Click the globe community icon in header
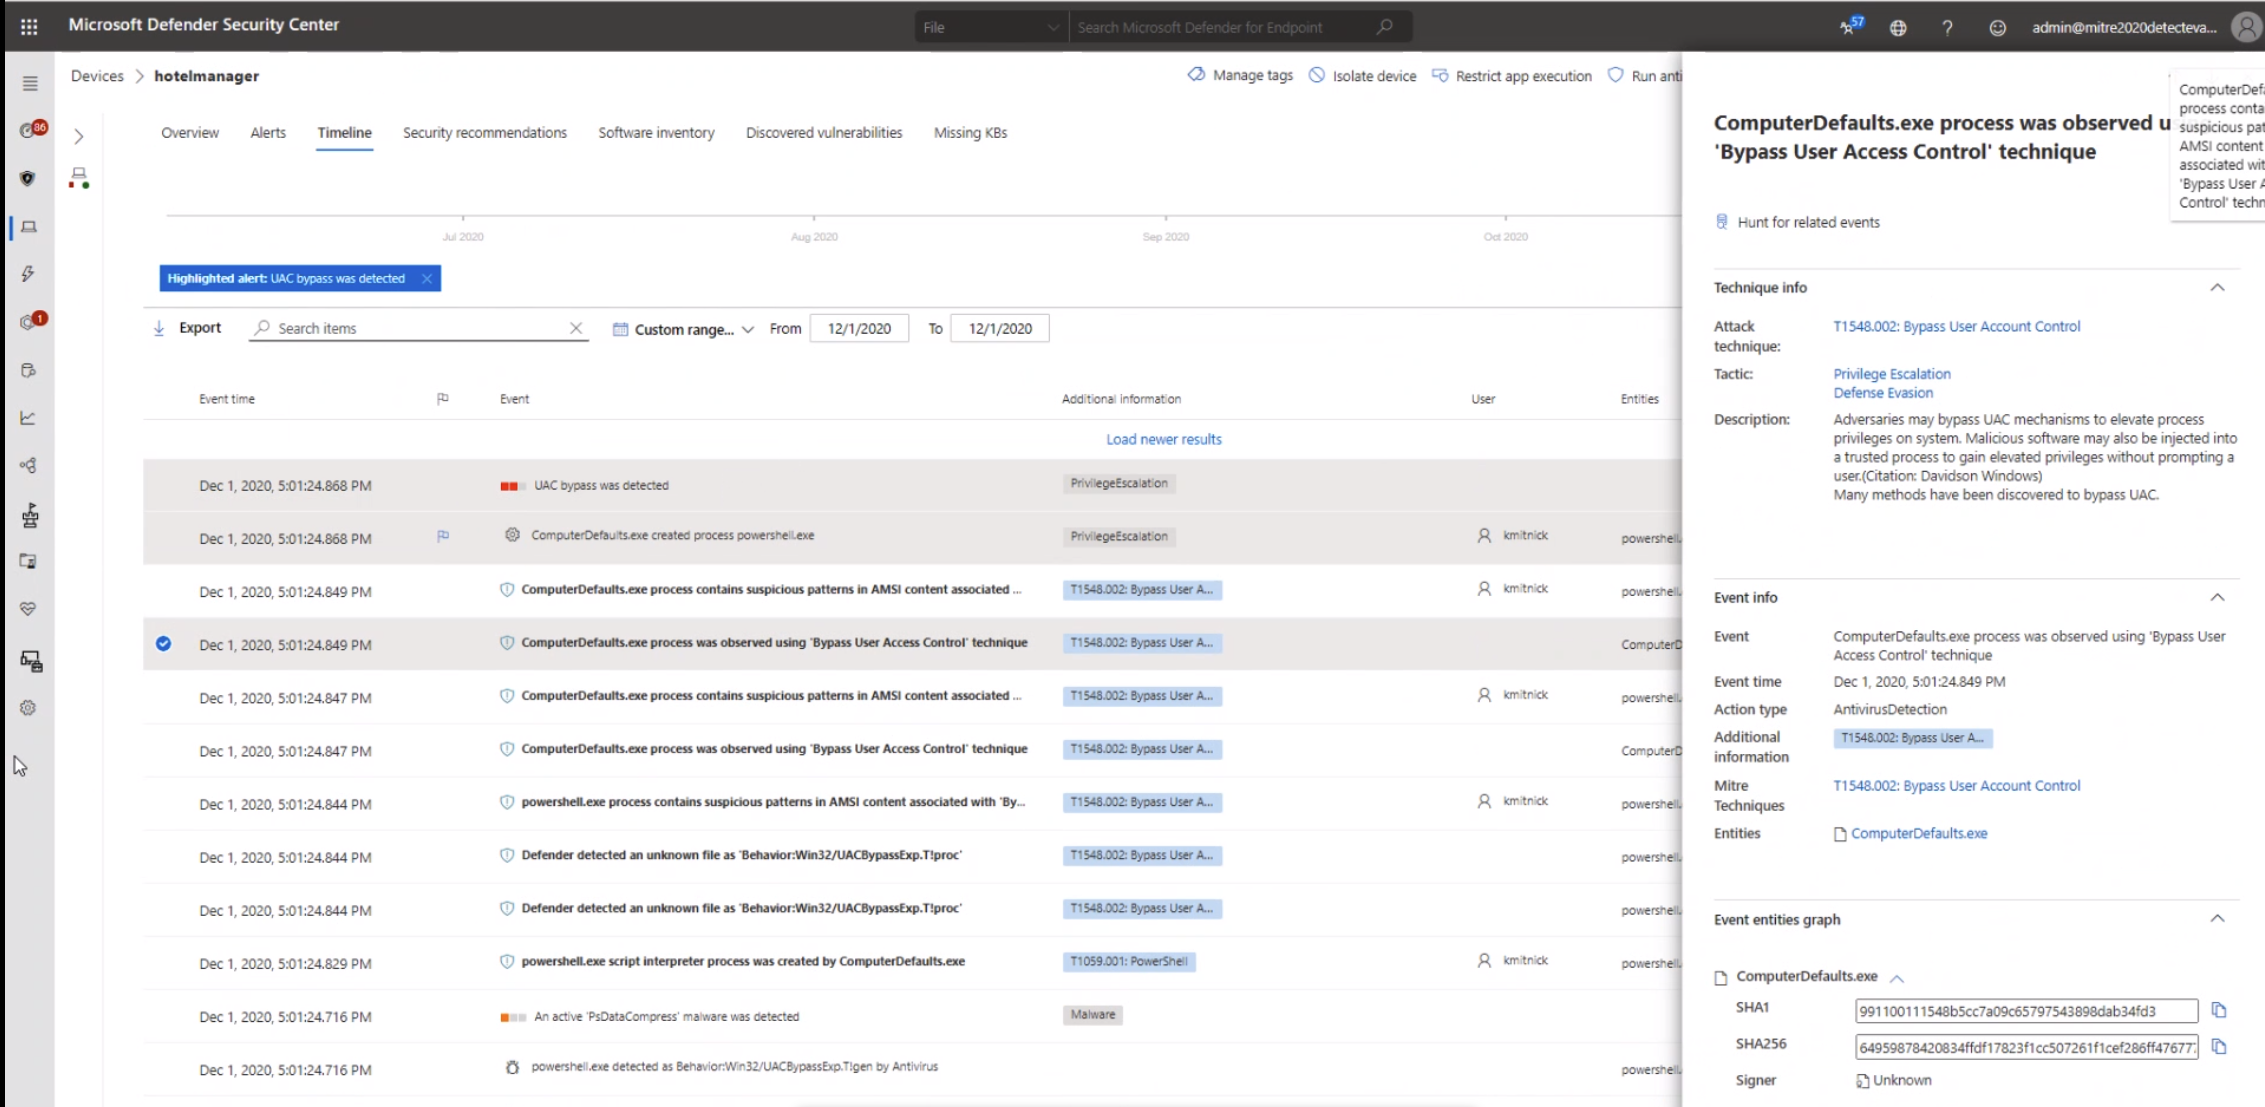This screenshot has width=2265, height=1107. tap(1898, 27)
